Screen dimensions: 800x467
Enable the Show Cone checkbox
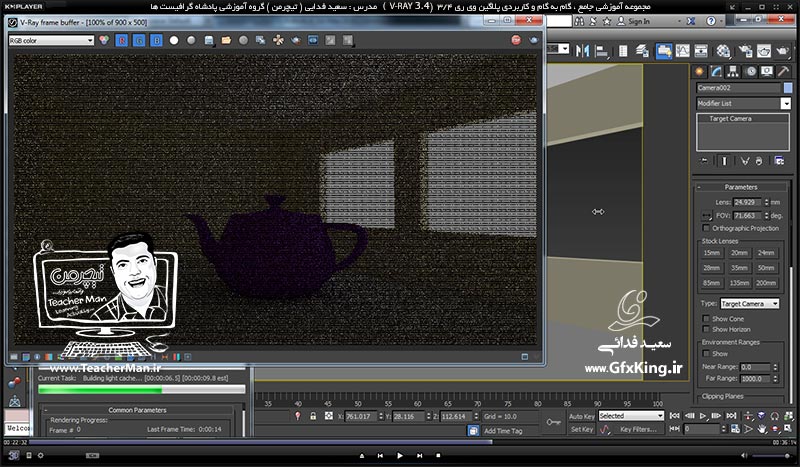coord(706,318)
